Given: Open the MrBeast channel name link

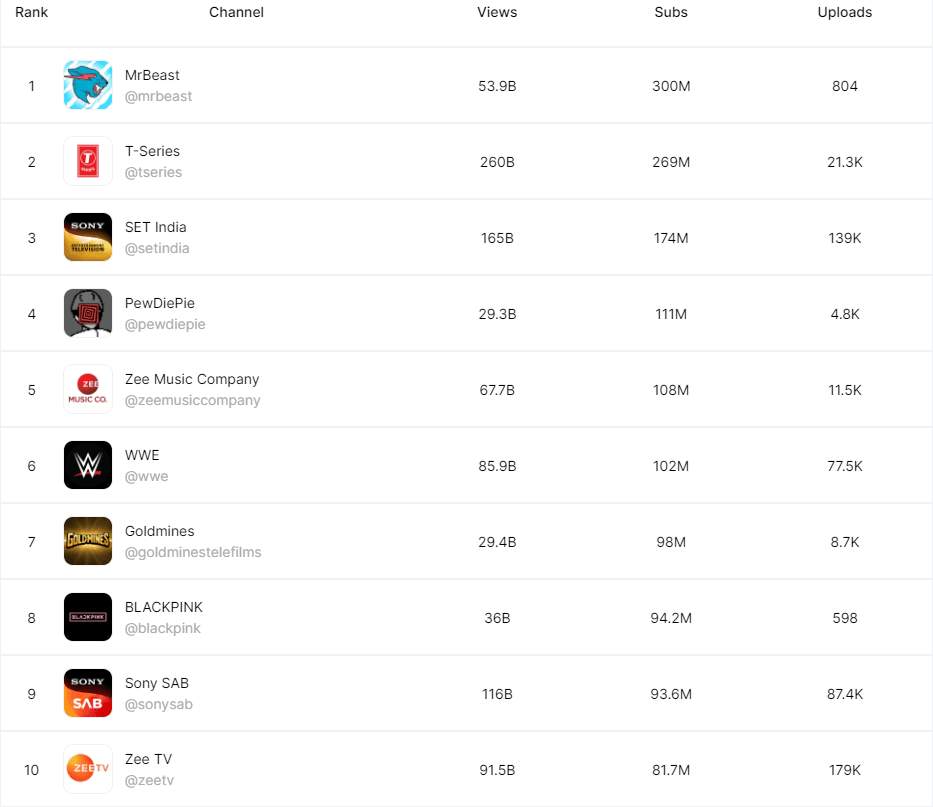Looking at the screenshot, I should (153, 75).
